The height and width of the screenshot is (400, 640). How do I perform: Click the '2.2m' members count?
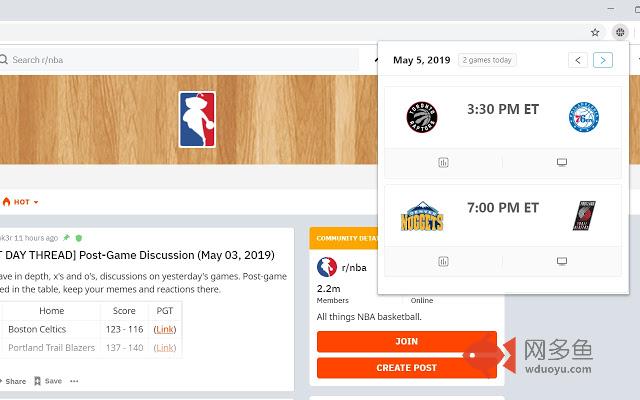click(x=329, y=289)
